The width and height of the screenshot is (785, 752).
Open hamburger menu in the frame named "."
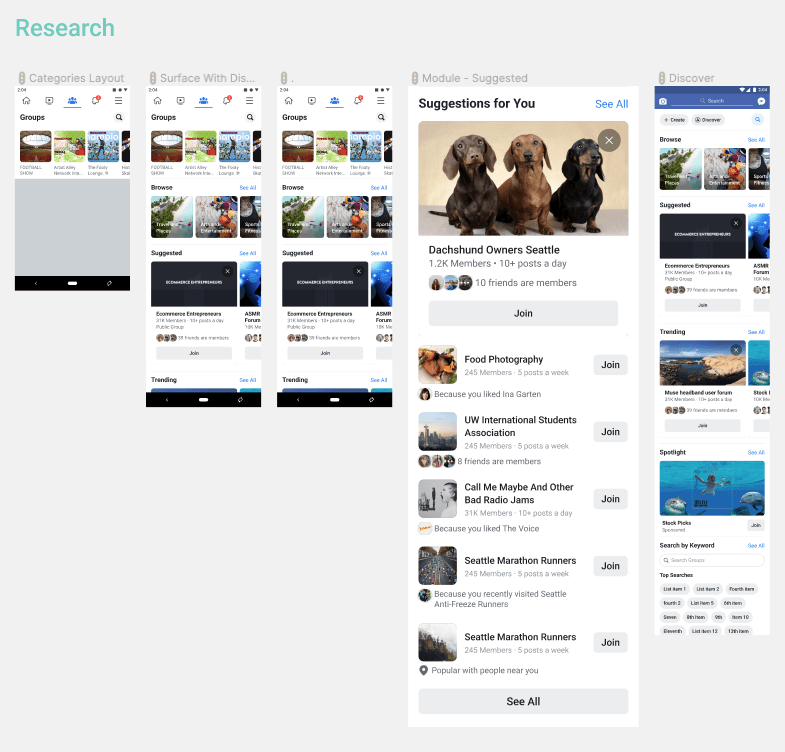(x=380, y=101)
